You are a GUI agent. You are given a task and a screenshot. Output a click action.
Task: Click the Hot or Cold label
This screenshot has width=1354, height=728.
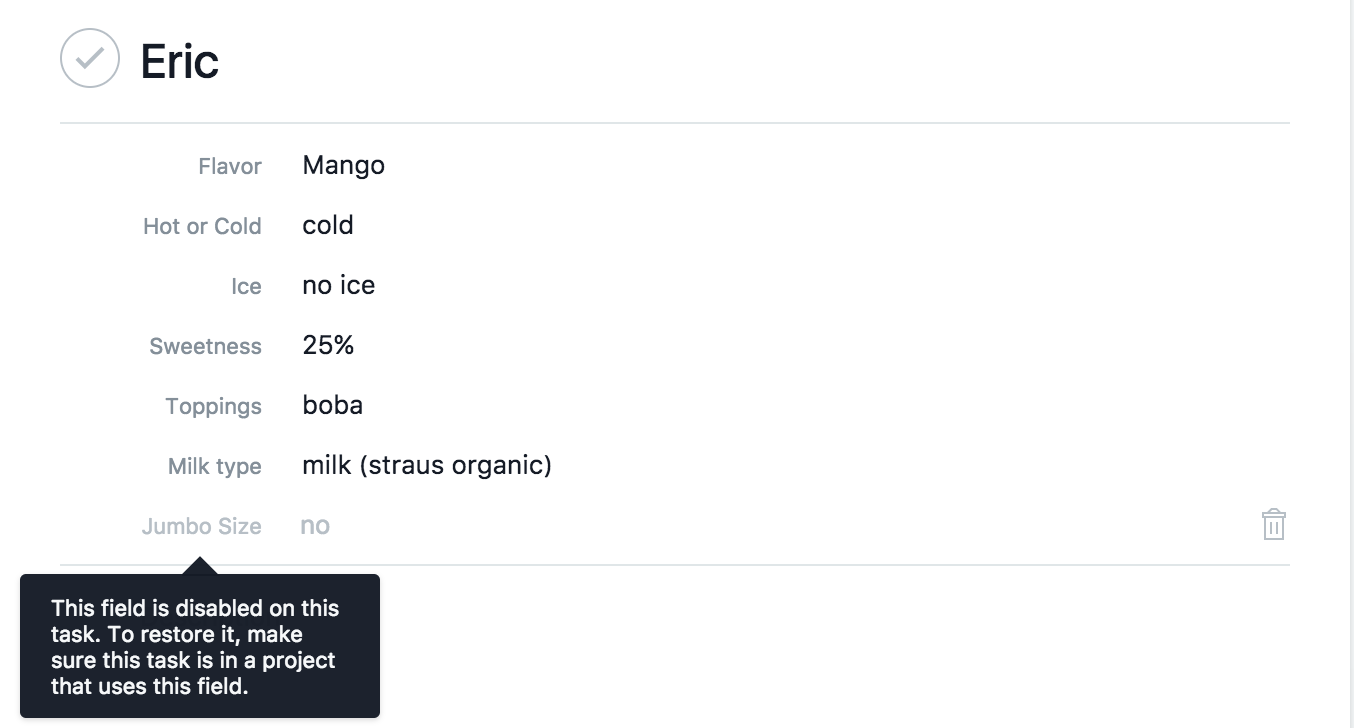202,226
